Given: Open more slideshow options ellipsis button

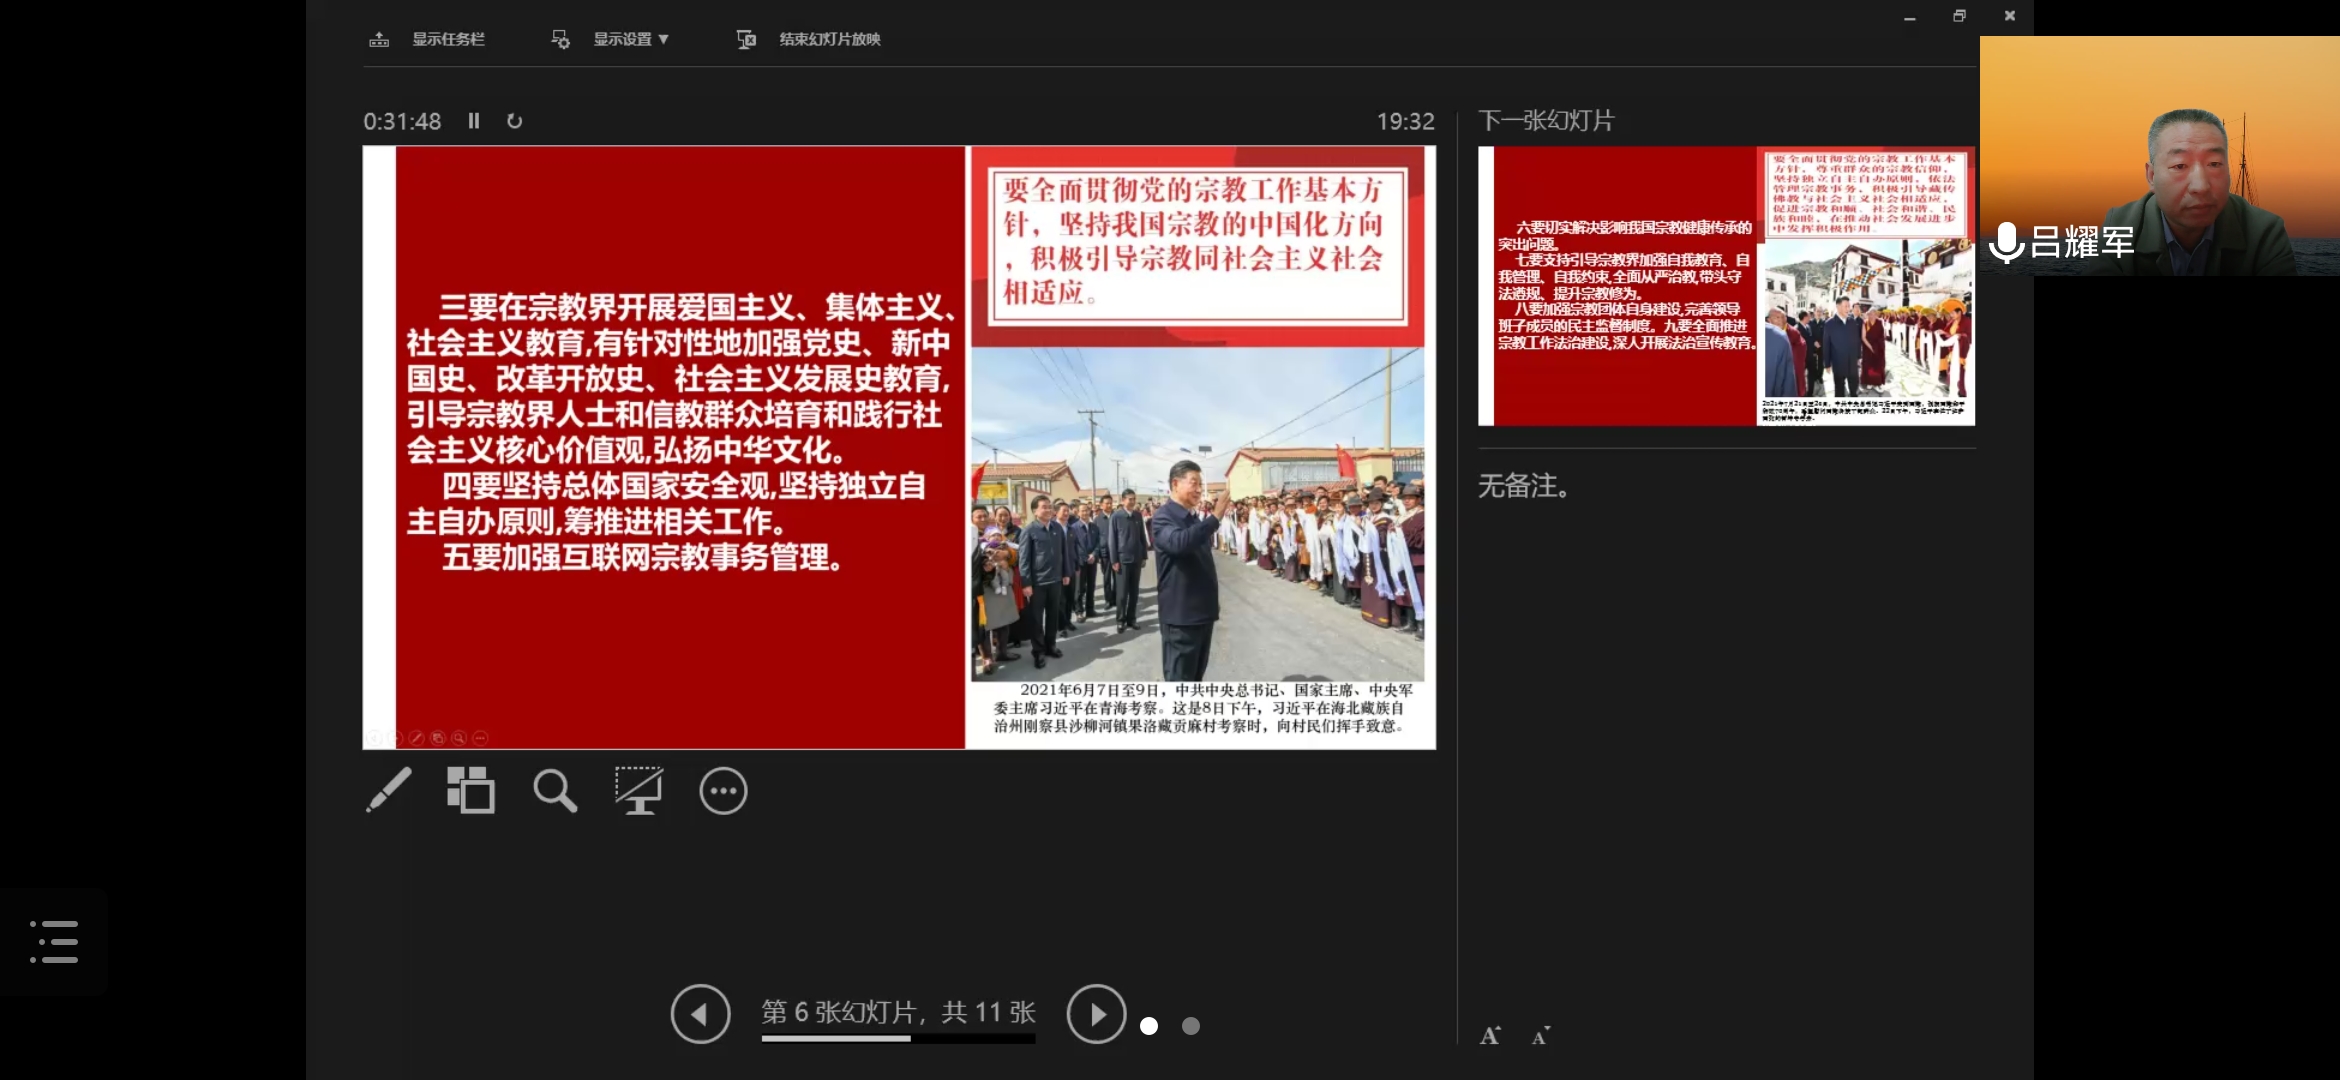Looking at the screenshot, I should pyautogui.click(x=723, y=791).
